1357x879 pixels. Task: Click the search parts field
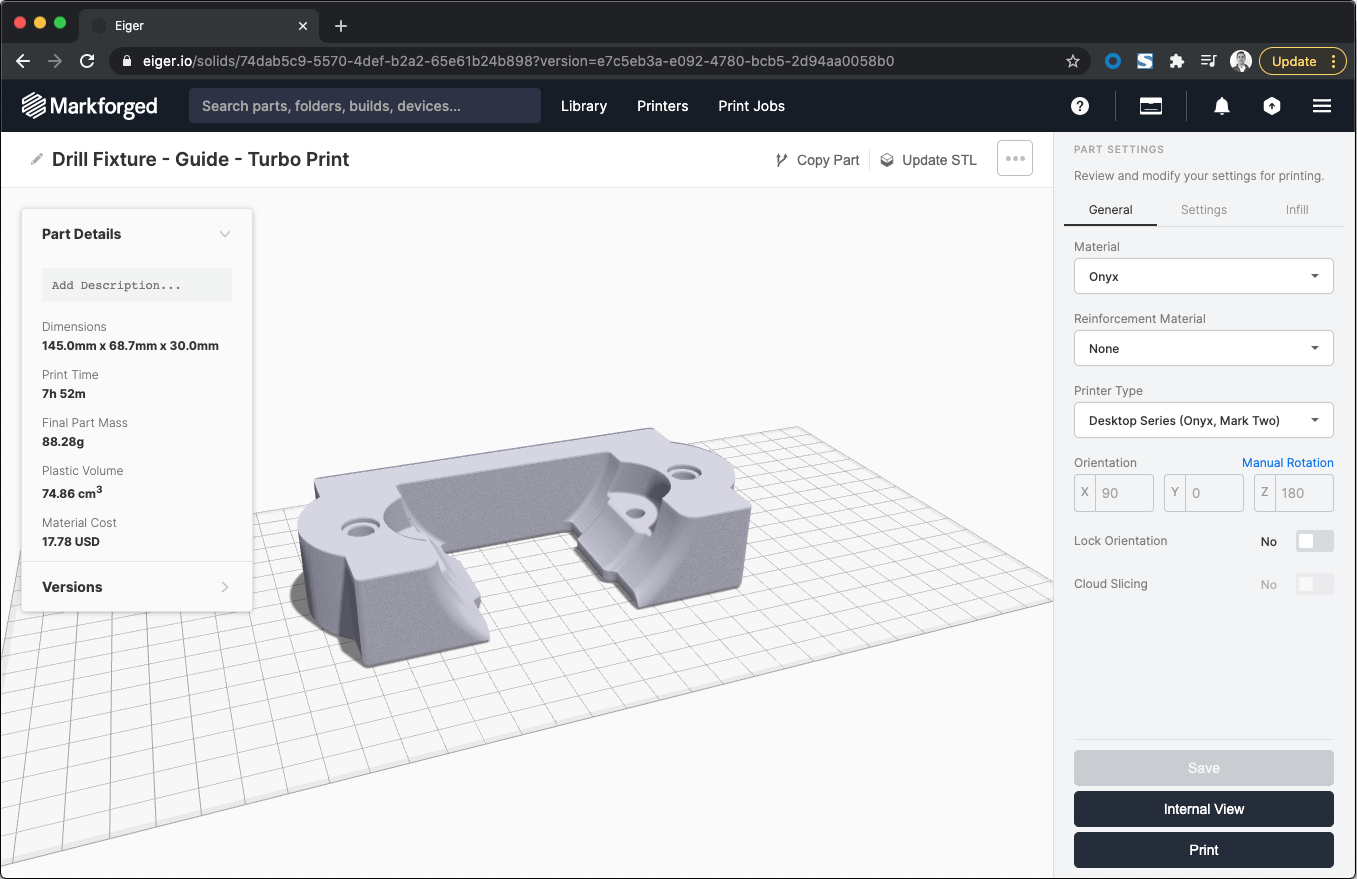(x=365, y=106)
